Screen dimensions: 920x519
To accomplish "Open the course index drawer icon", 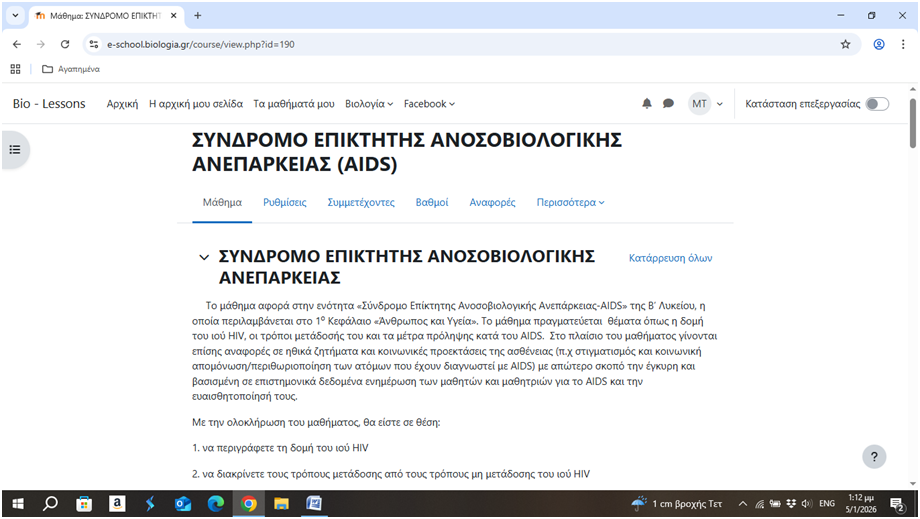I will point(15,149).
